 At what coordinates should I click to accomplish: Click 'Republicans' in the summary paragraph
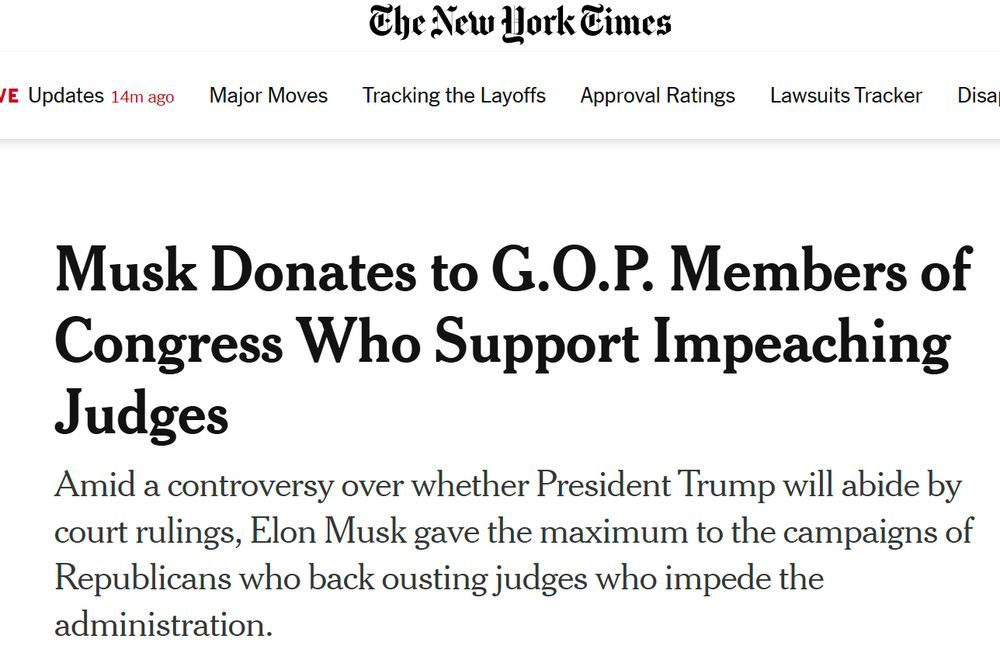[143, 580]
